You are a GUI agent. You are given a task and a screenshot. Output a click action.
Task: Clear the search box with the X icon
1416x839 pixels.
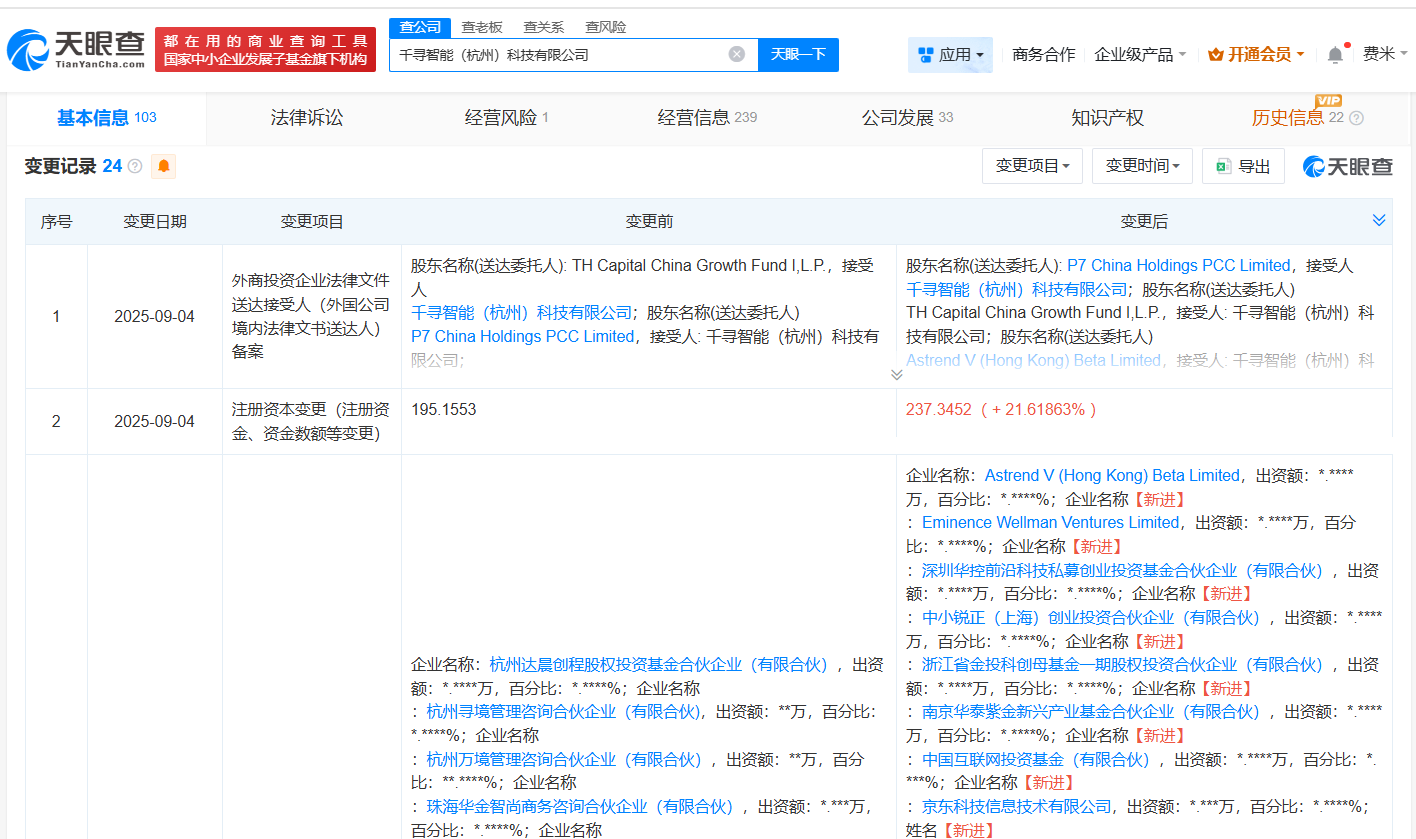pos(737,54)
